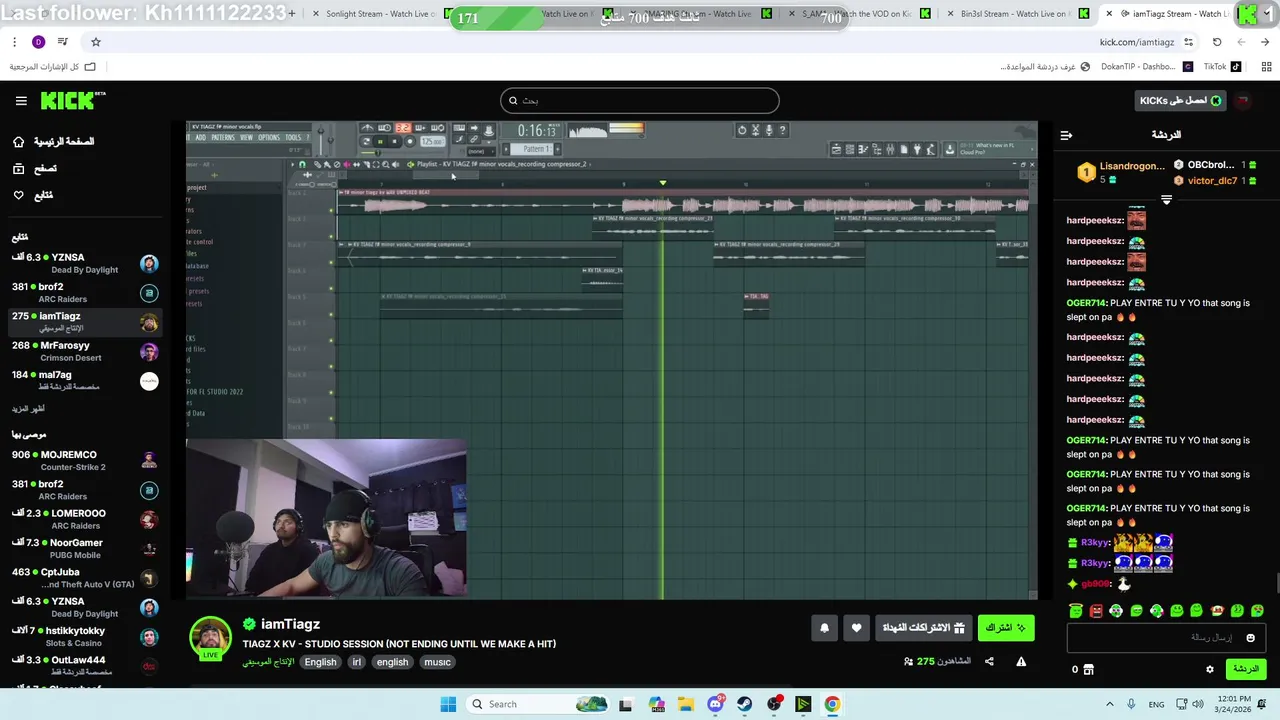Open OutLaw444 channel in sidebar
Image resolution: width=1280 pixels, height=720 pixels.
pyautogui.click(x=85, y=666)
